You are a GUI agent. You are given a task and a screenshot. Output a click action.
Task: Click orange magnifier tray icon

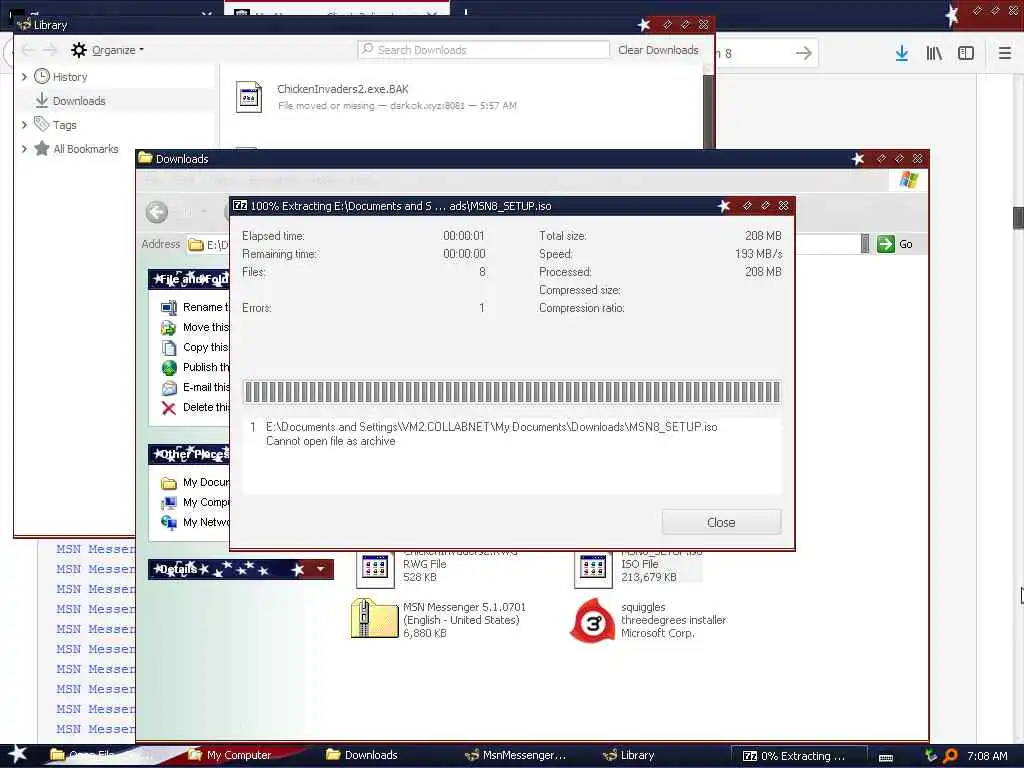pos(950,756)
